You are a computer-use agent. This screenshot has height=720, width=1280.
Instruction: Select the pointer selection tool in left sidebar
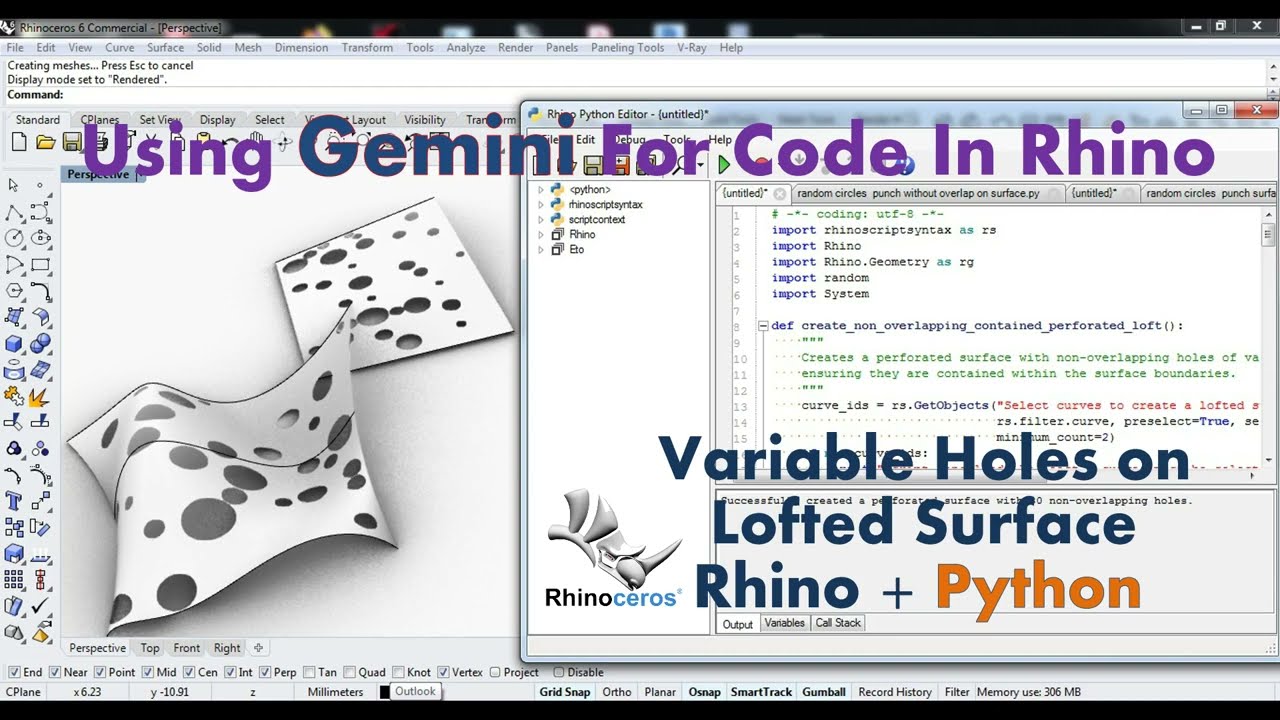tap(14, 185)
